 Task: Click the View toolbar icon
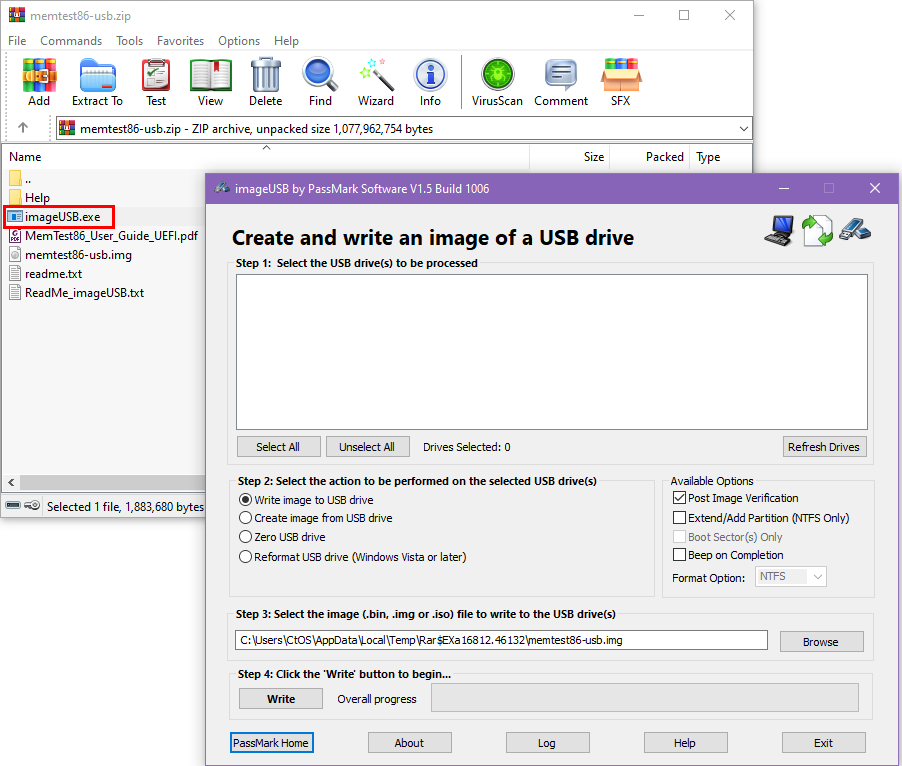(211, 82)
